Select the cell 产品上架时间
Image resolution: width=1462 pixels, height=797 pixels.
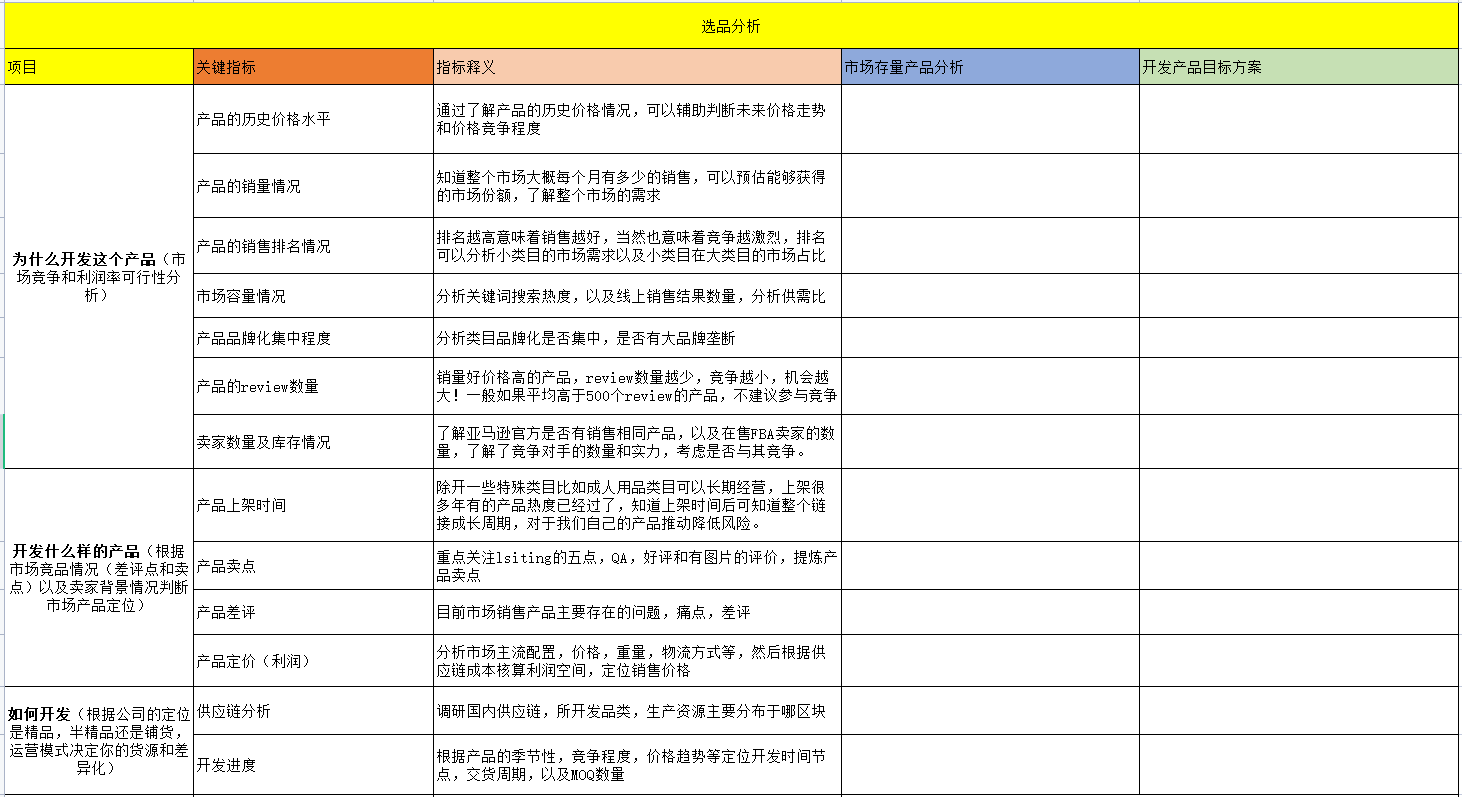(313, 505)
